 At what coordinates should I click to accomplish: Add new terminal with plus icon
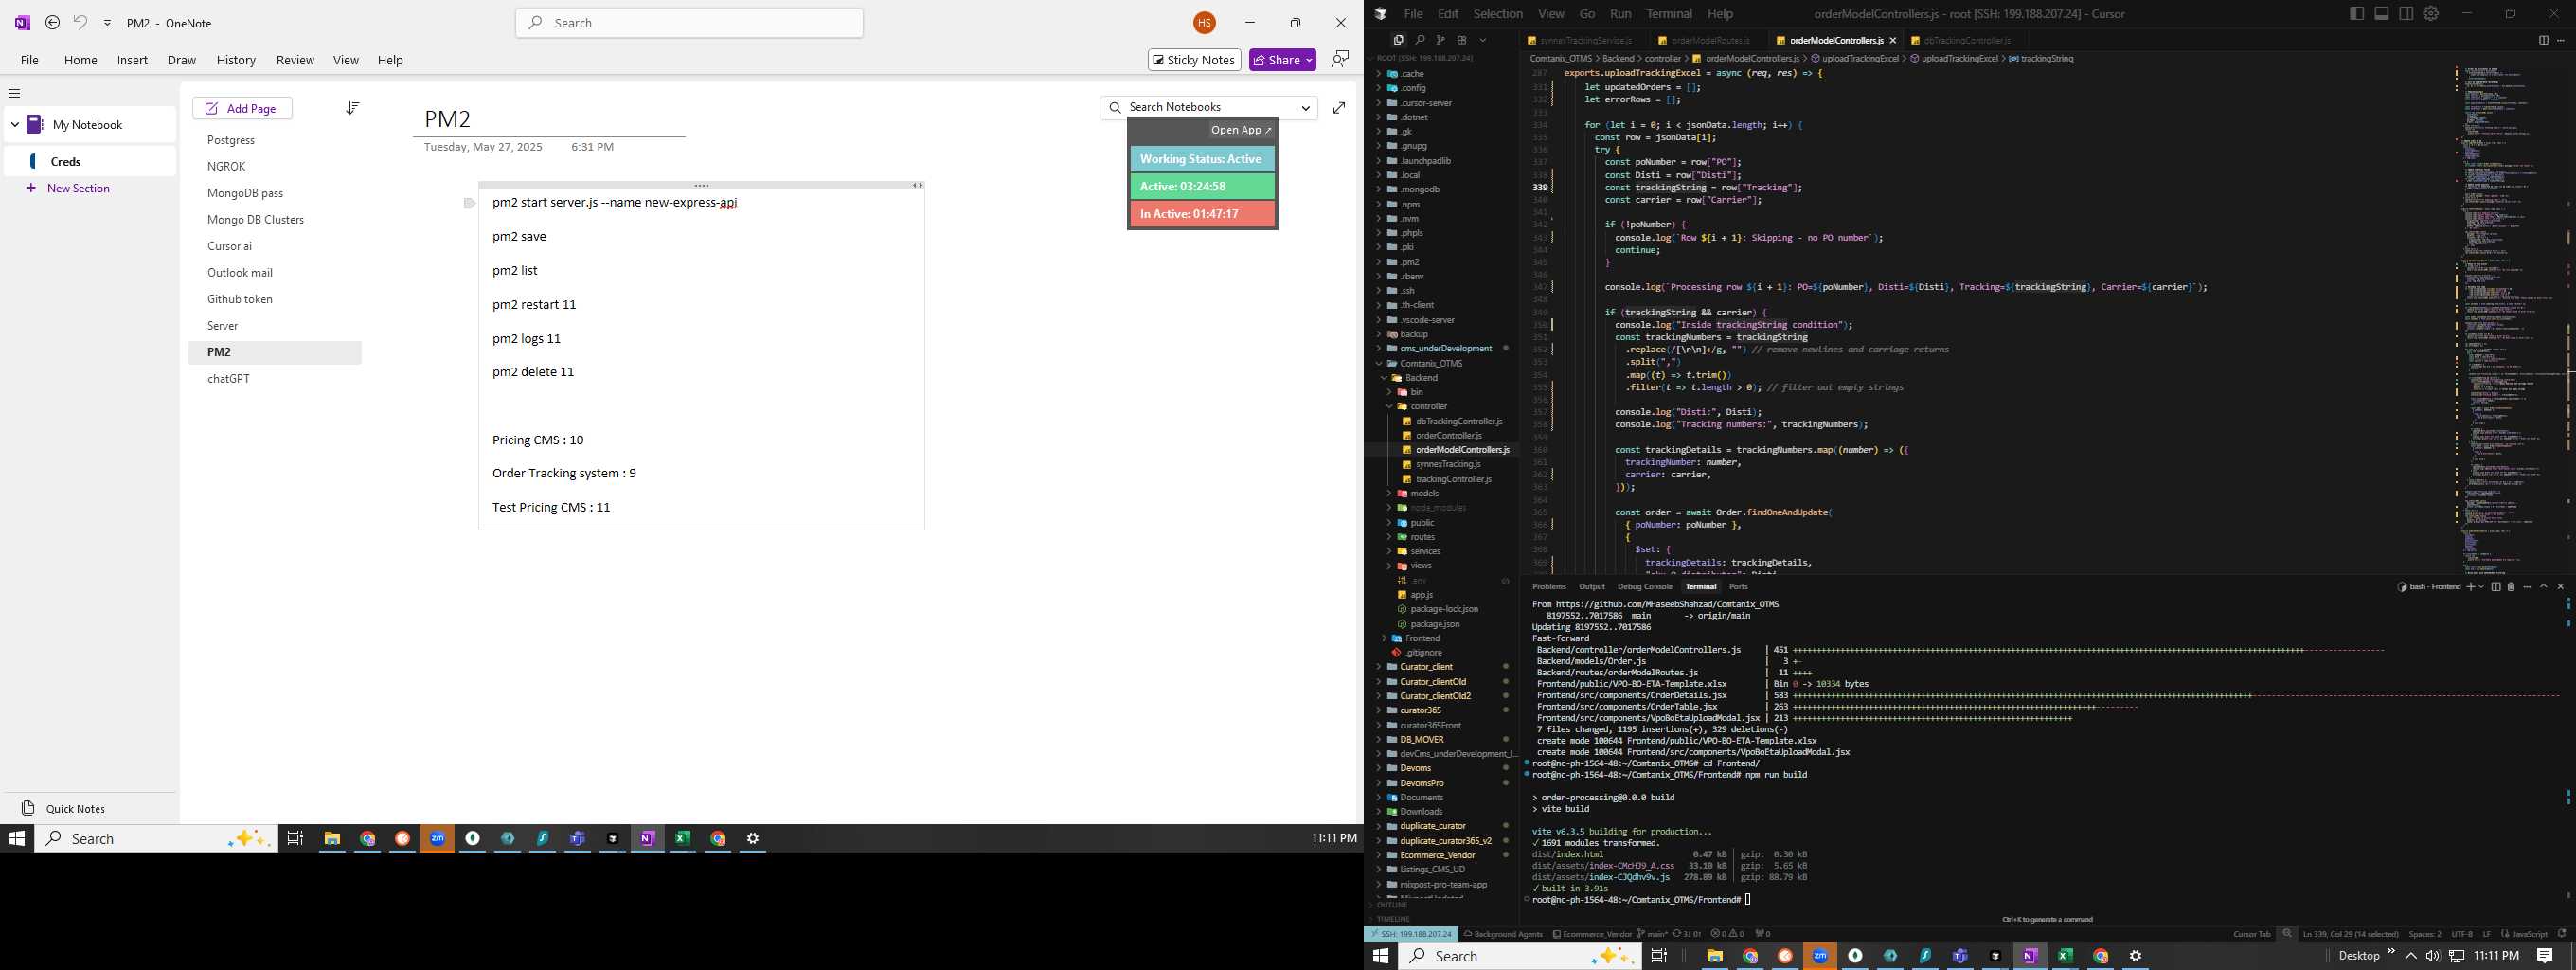(x=2470, y=587)
